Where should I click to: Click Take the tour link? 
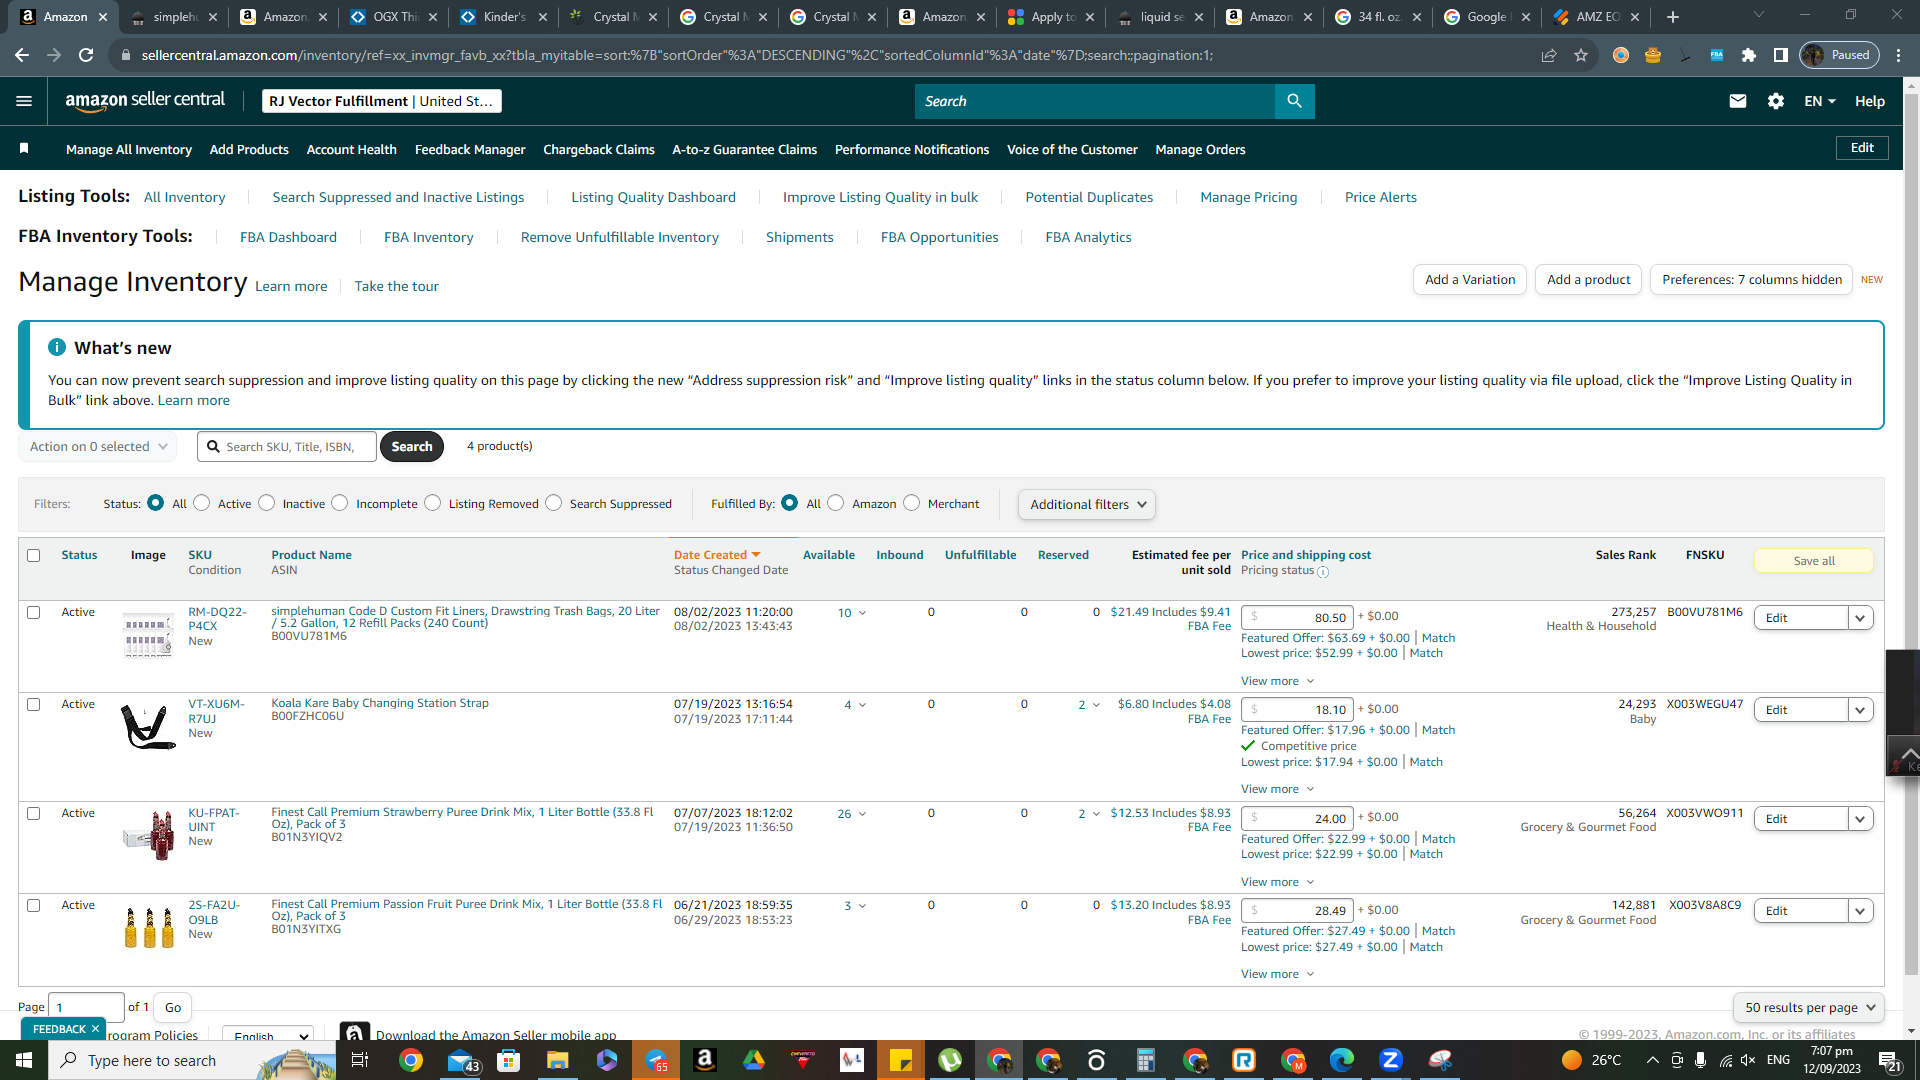tap(397, 286)
